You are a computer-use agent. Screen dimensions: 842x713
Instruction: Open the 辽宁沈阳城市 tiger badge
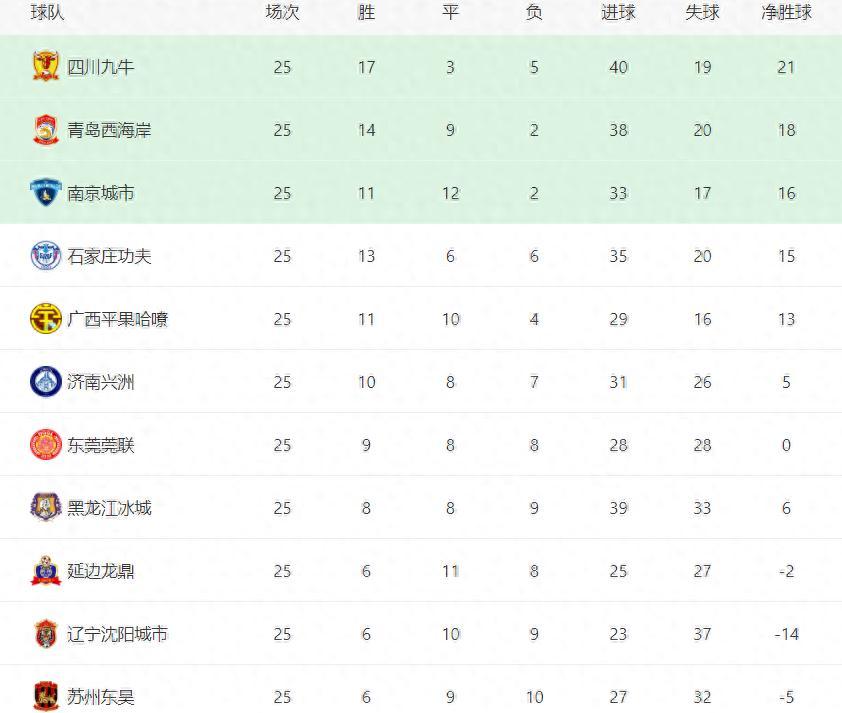tap(46, 634)
